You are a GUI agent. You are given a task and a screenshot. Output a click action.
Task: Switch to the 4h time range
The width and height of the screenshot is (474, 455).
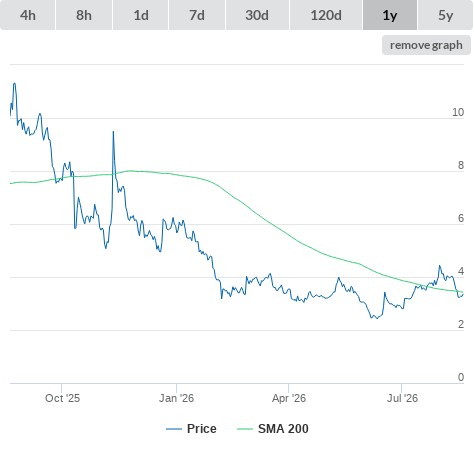pyautogui.click(x=28, y=15)
